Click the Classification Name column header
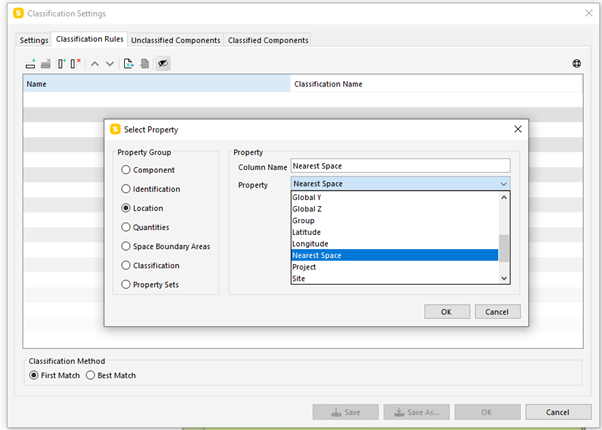 click(x=437, y=84)
